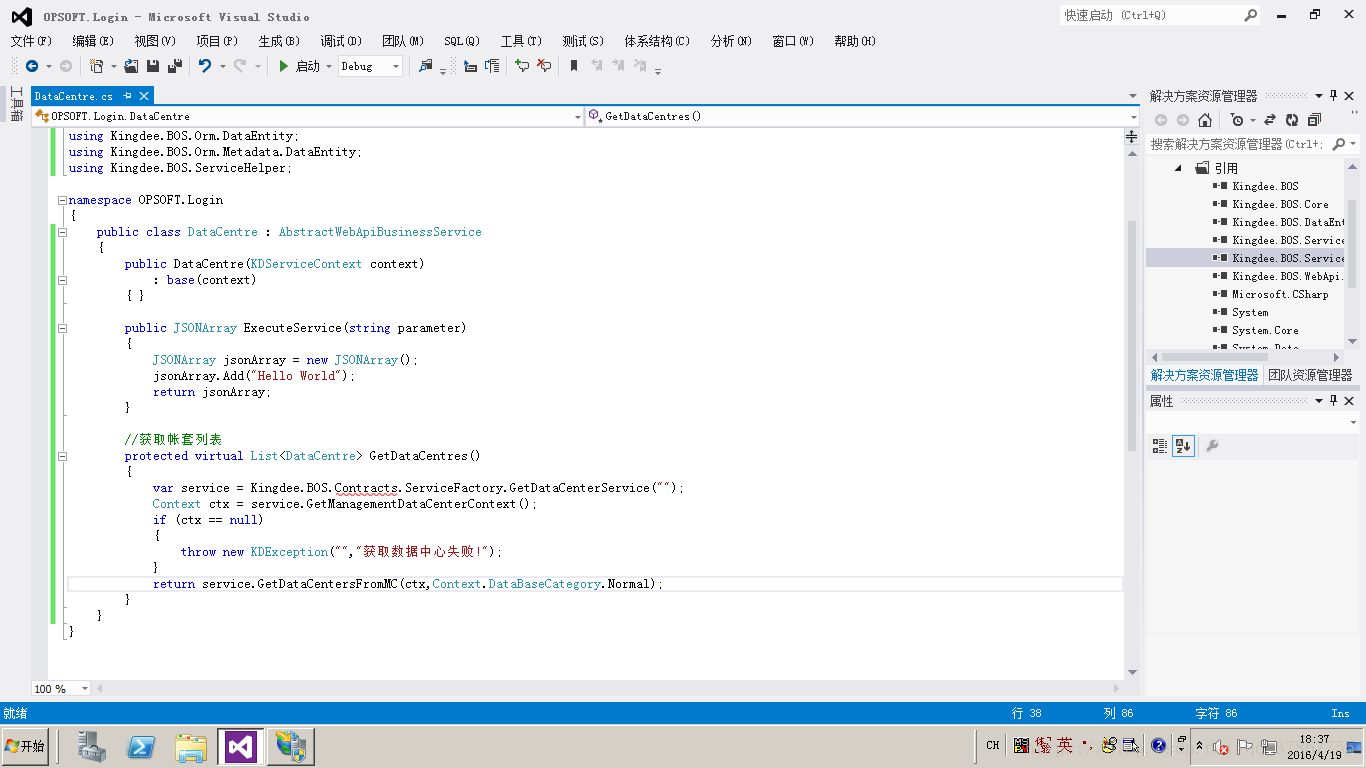Click the Open File toolbar icon
Screen dimensions: 1366x768
click(x=132, y=66)
